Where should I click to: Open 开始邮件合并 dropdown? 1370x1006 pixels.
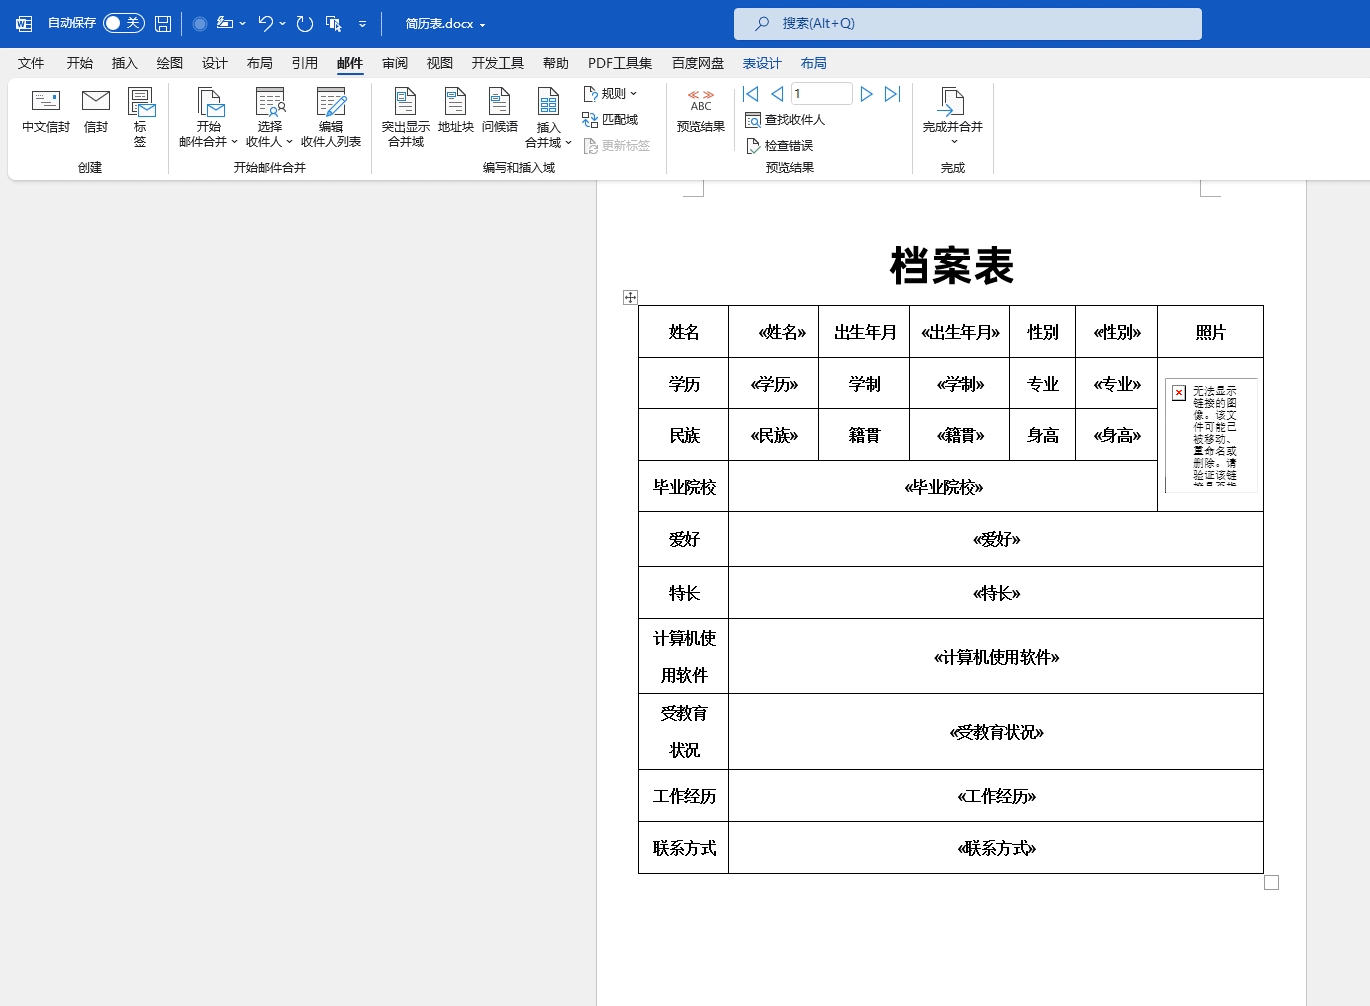pos(209,118)
